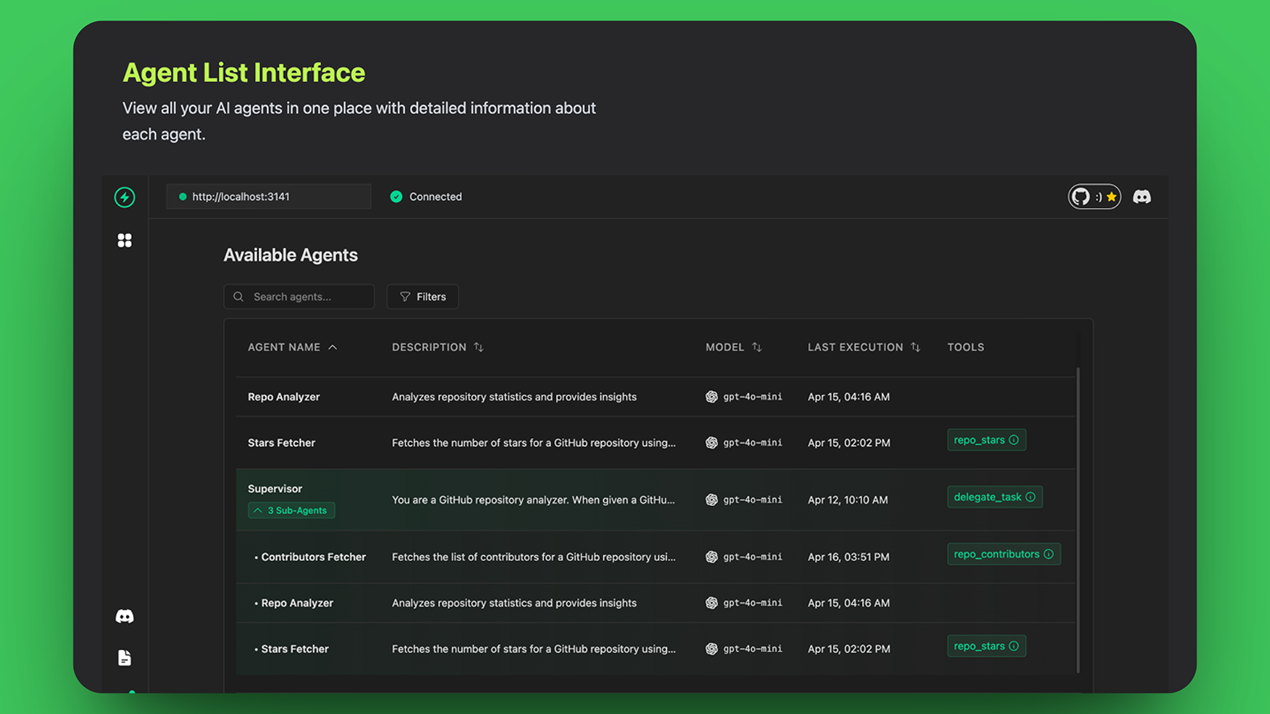This screenshot has width=1270, height=714.
Task: Sort by Description column
Action: [437, 347]
